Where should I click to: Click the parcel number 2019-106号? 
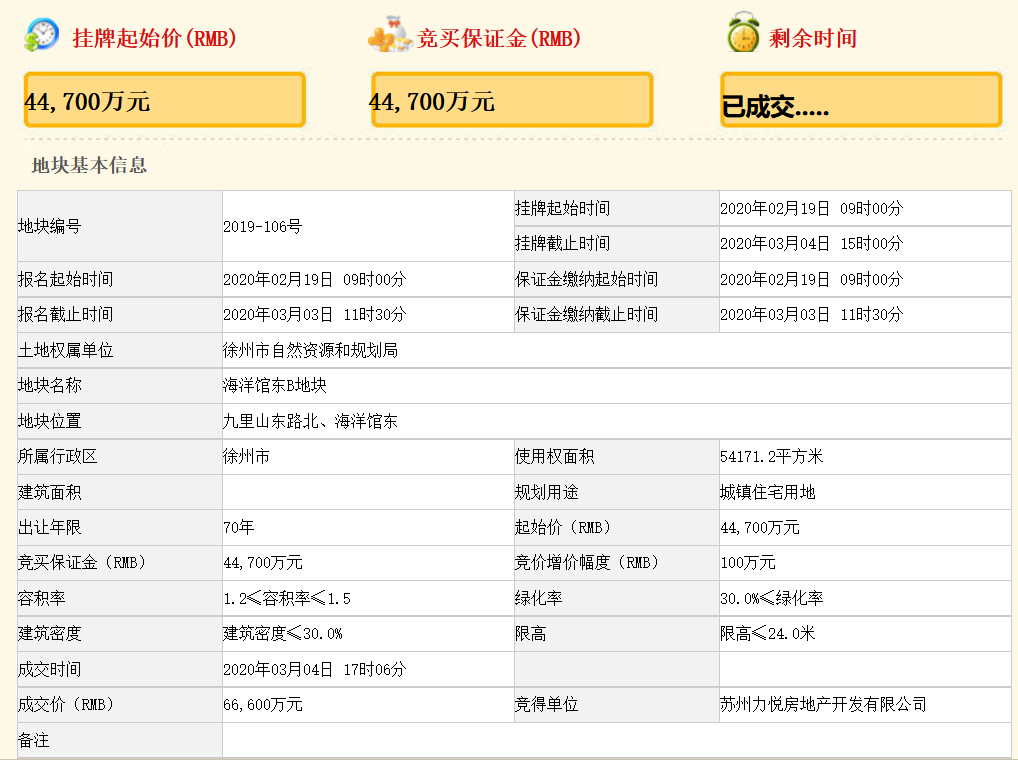click(262, 227)
